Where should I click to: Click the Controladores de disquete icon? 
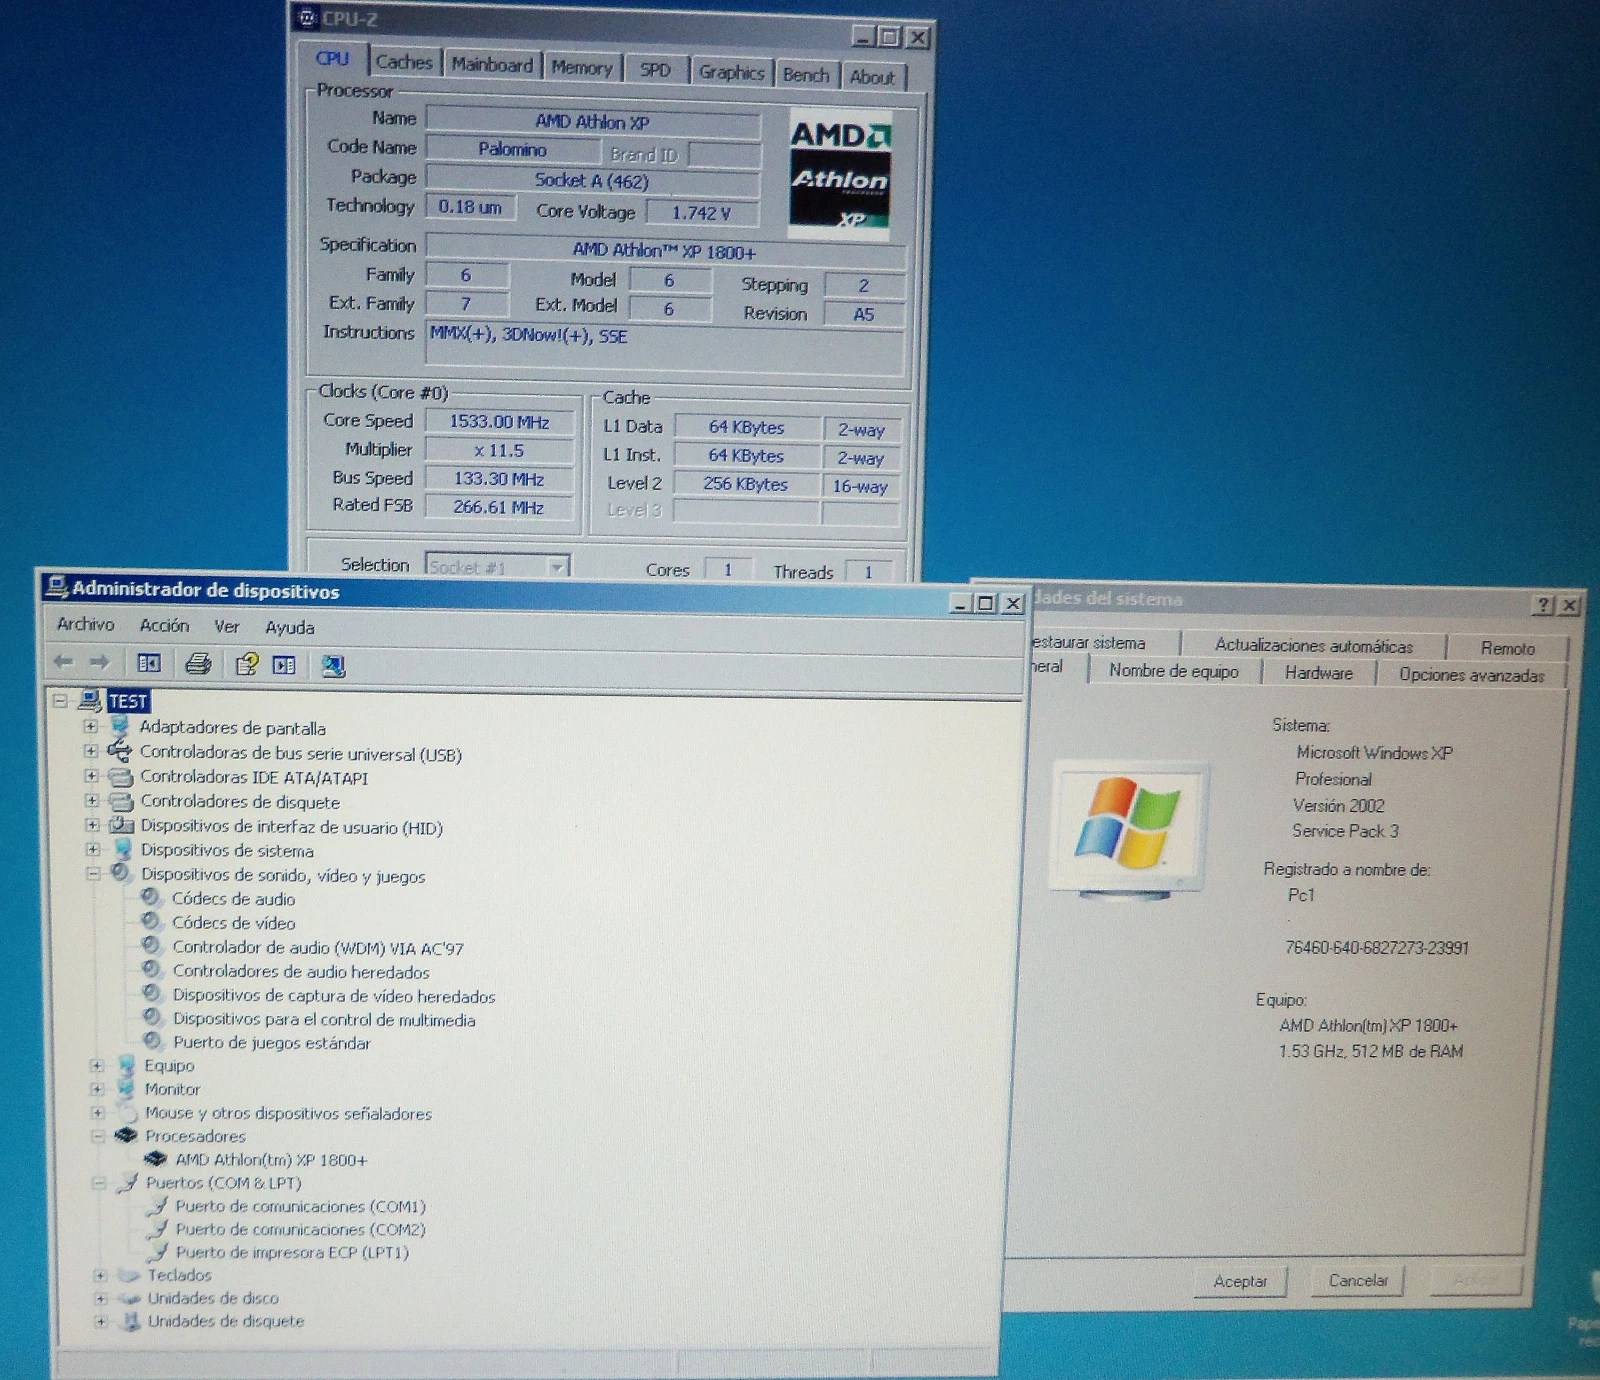pos(121,801)
